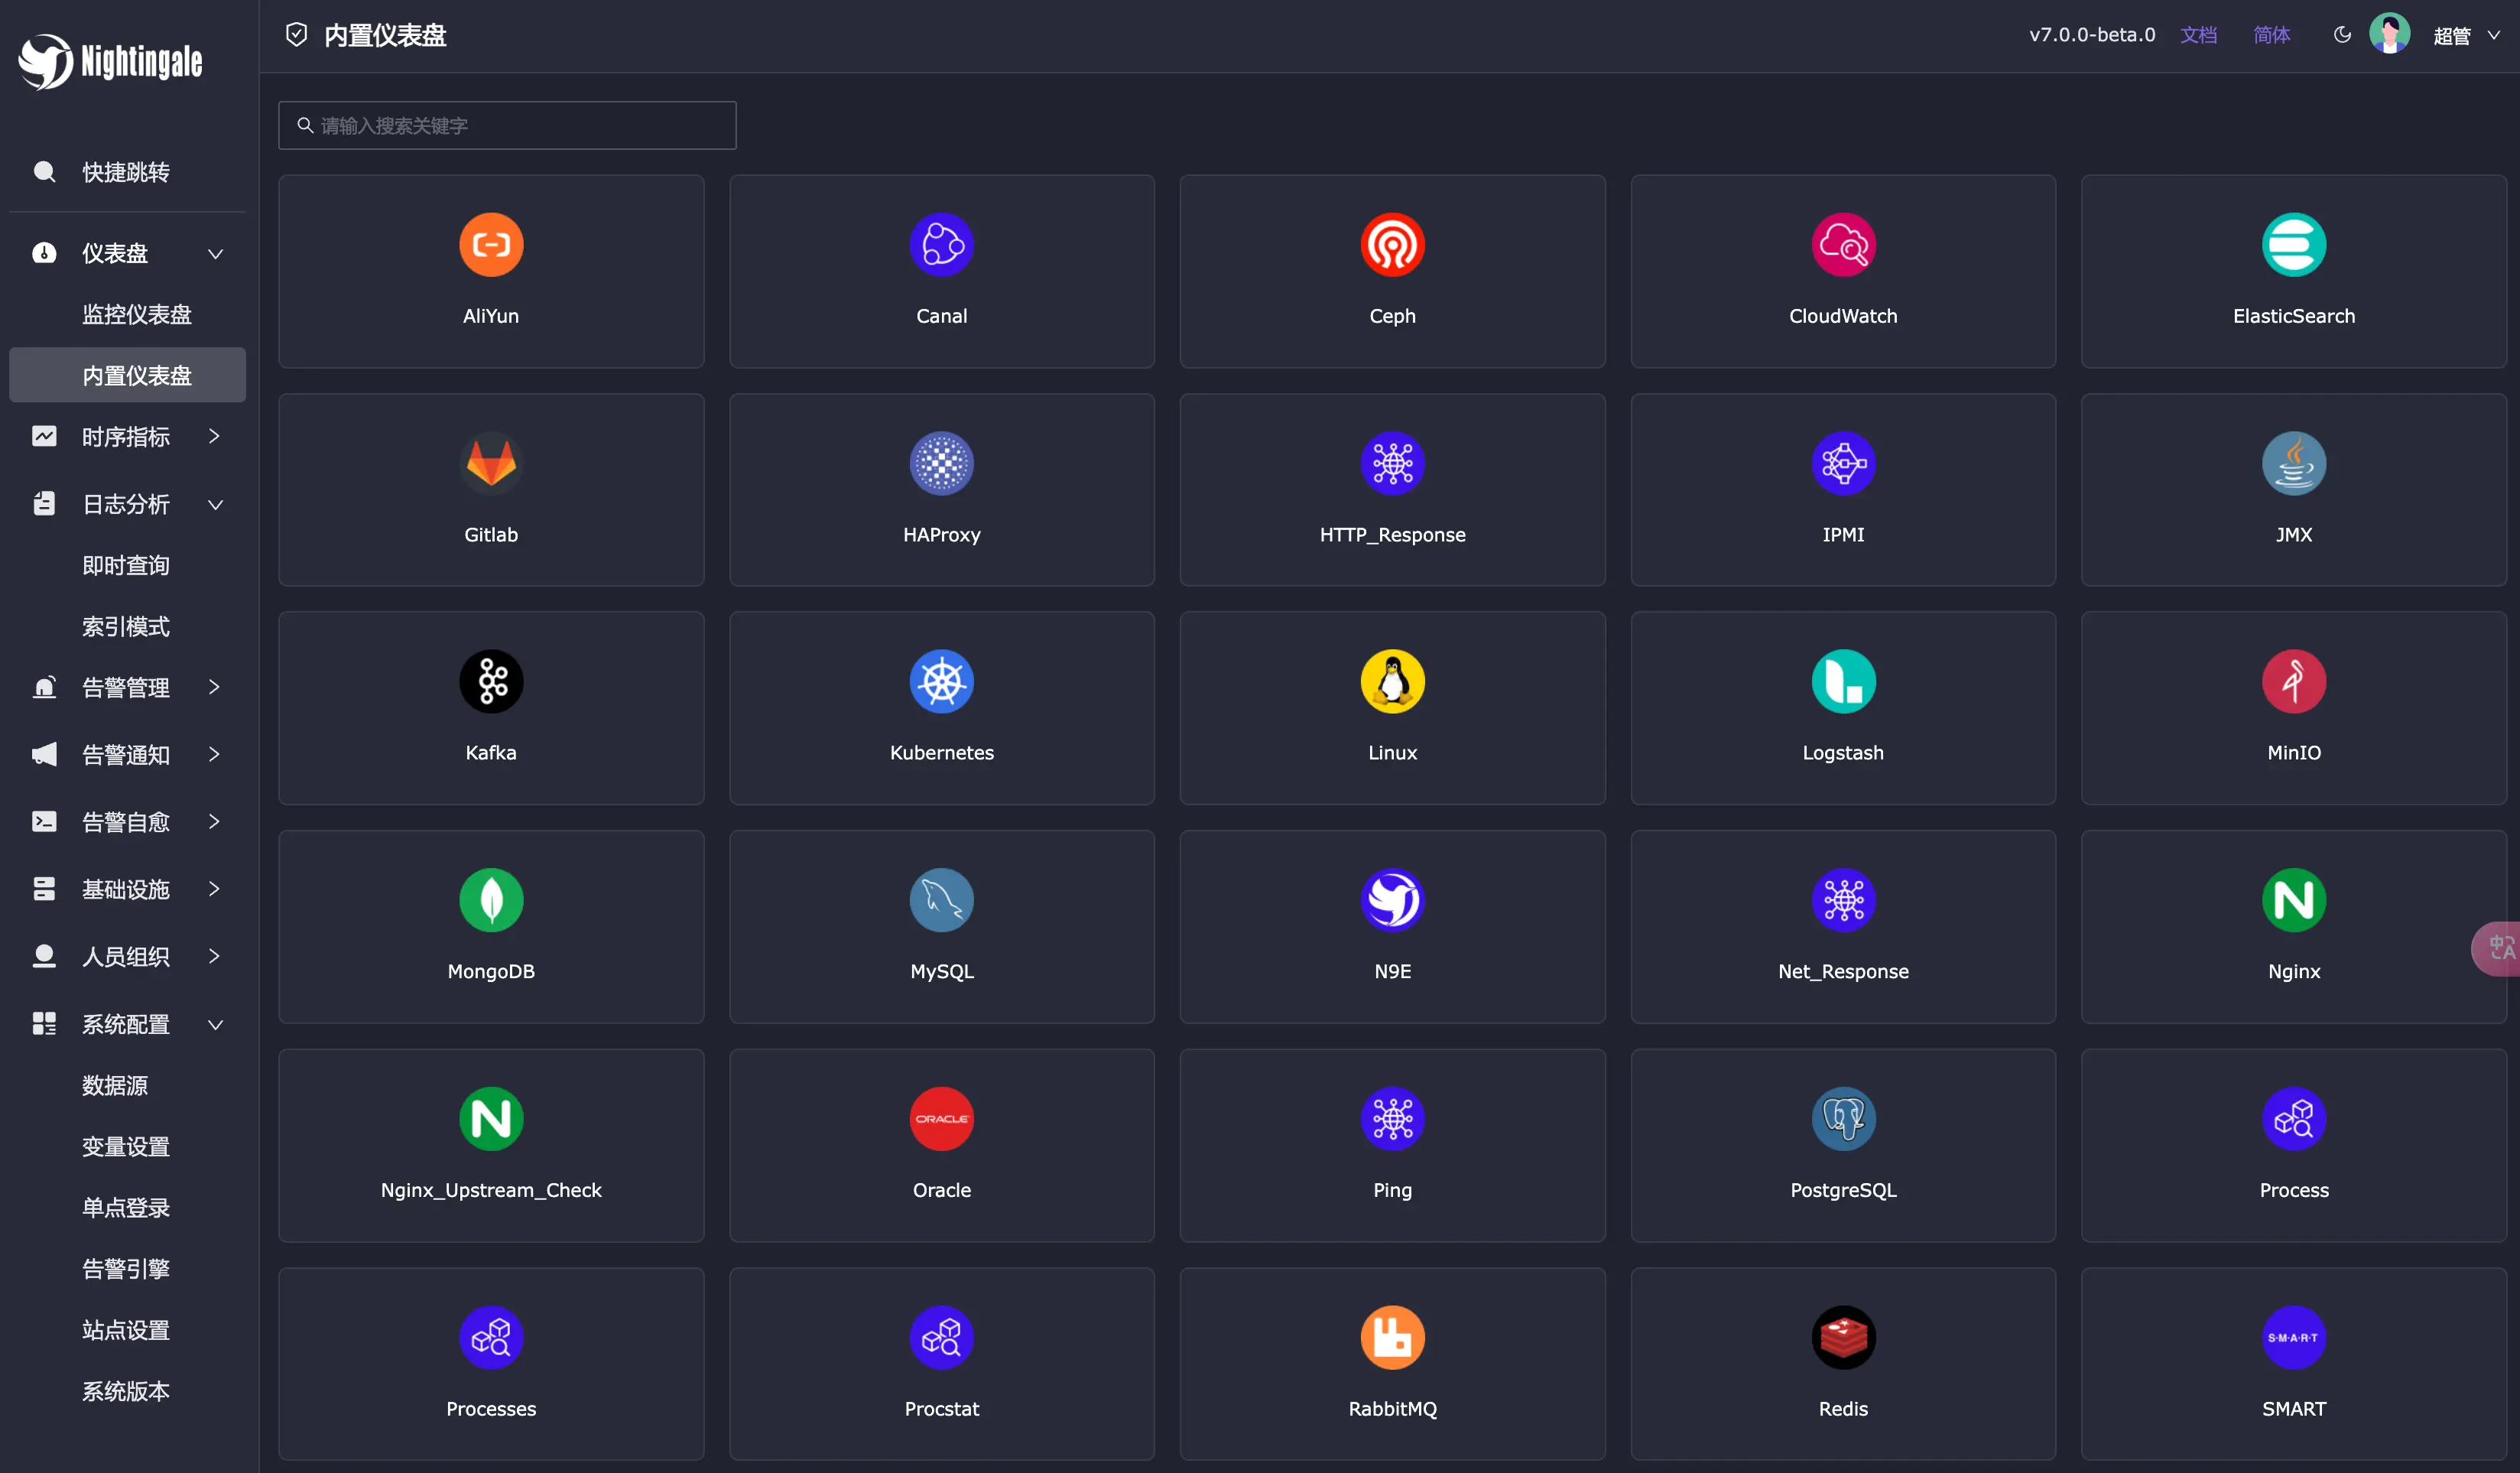
Task: Click the 即时查询 menu item
Action: (x=128, y=564)
